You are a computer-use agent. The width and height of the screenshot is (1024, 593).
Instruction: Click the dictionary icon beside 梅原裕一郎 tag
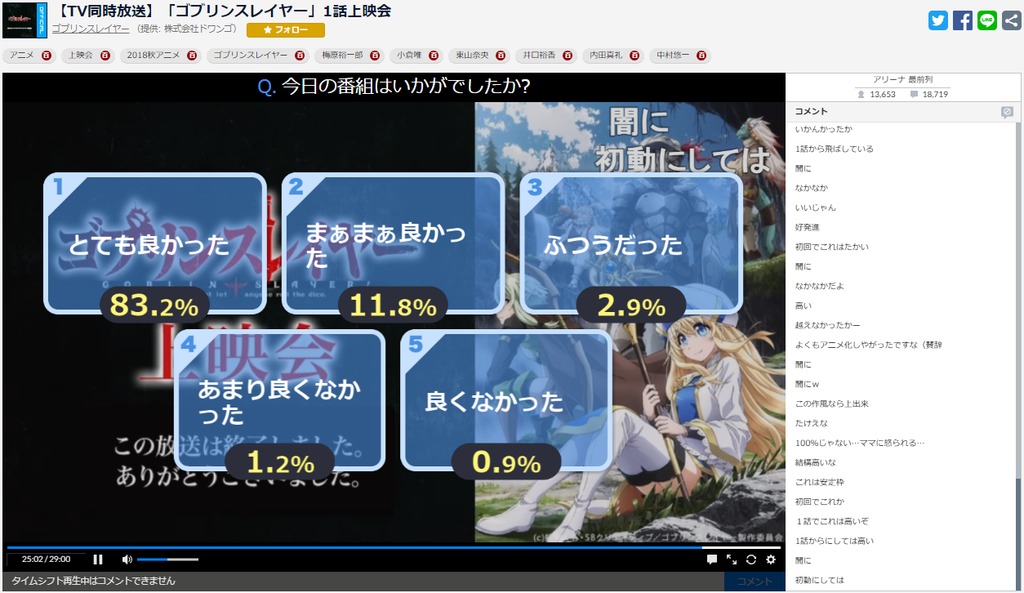coord(375,56)
